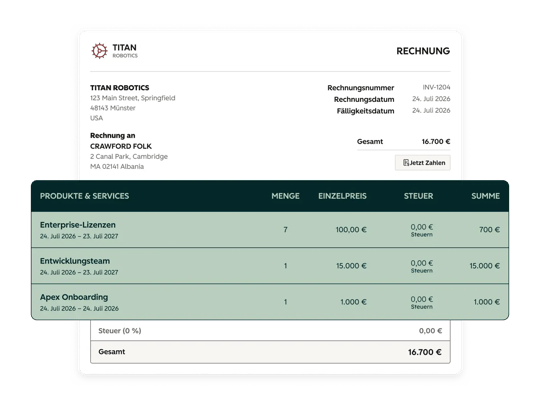Viewport: 540px width, 405px height.
Task: Click the Rechnungsdatum label
Action: click(x=364, y=100)
